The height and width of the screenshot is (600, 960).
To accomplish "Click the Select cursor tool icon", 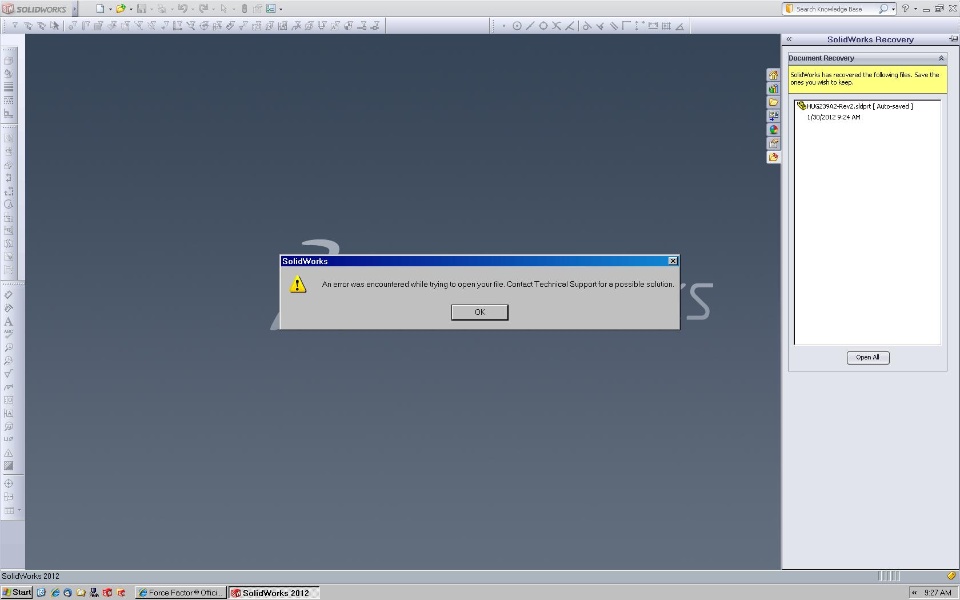I will pyautogui.click(x=223, y=9).
